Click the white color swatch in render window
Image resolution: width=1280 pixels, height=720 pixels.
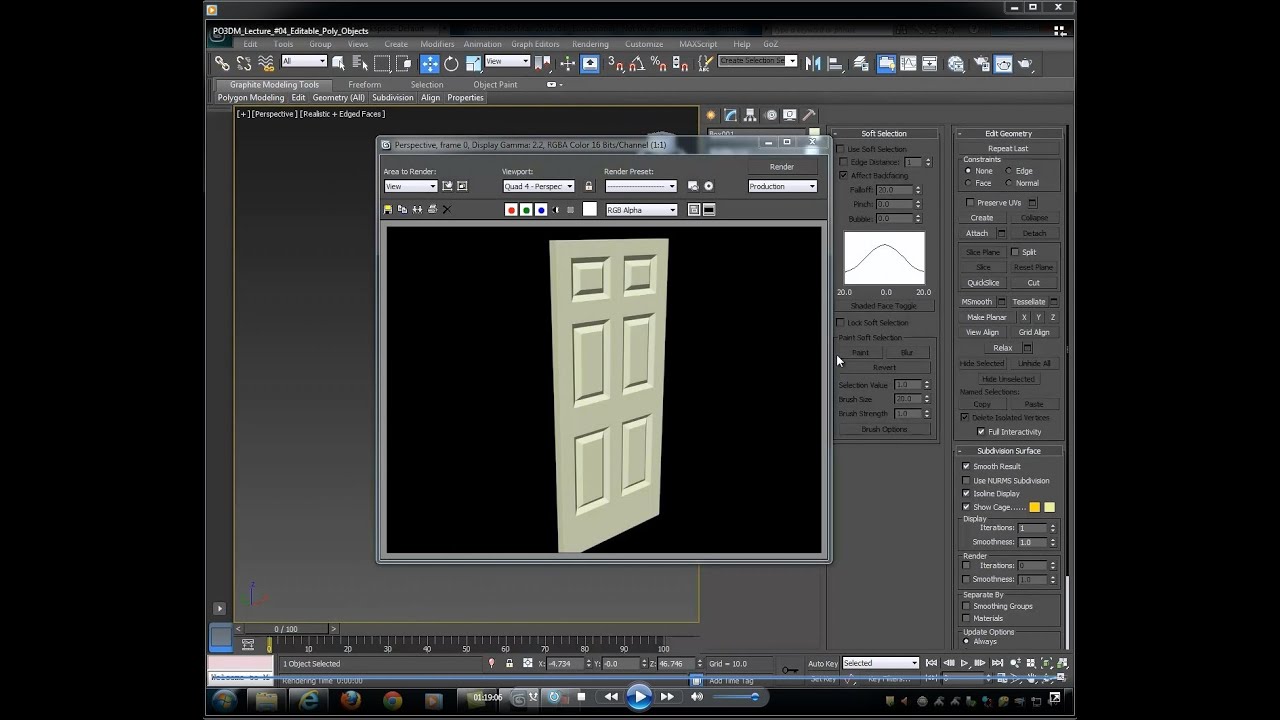tap(590, 209)
